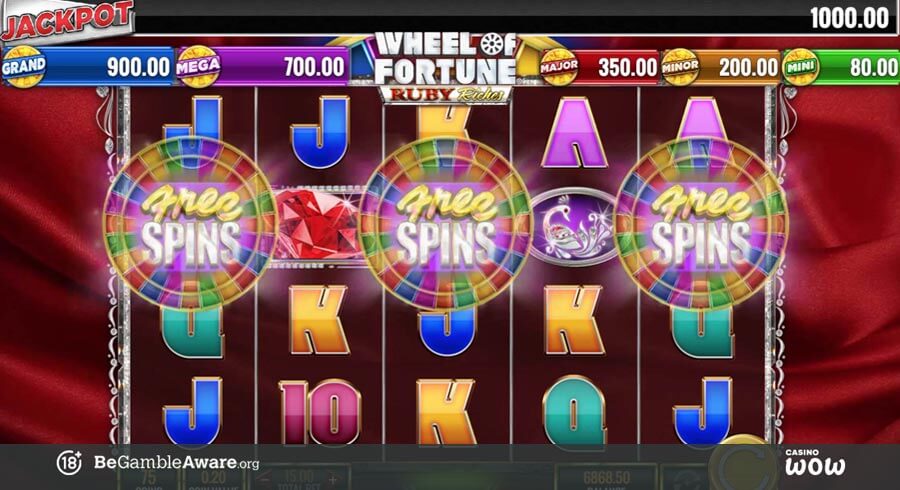900x490 pixels.
Task: Open the BeGambleAware.org link
Action: click(176, 462)
